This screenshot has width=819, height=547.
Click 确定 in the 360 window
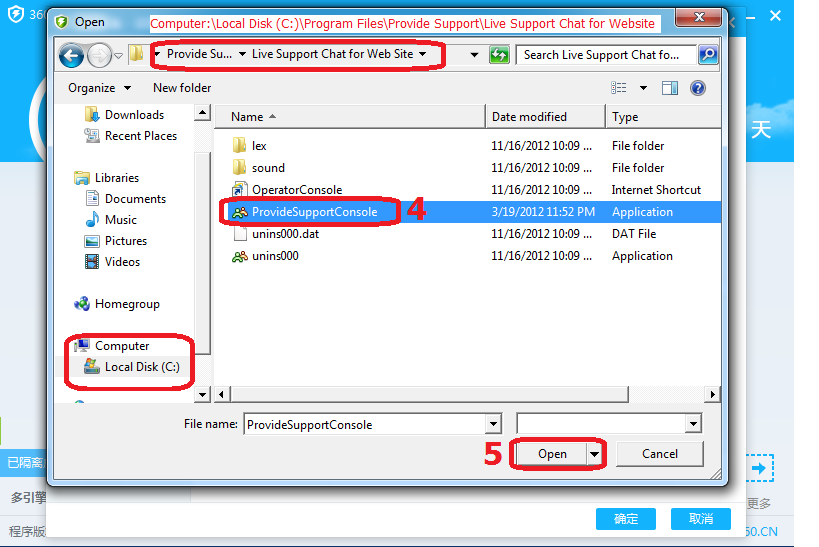626,519
